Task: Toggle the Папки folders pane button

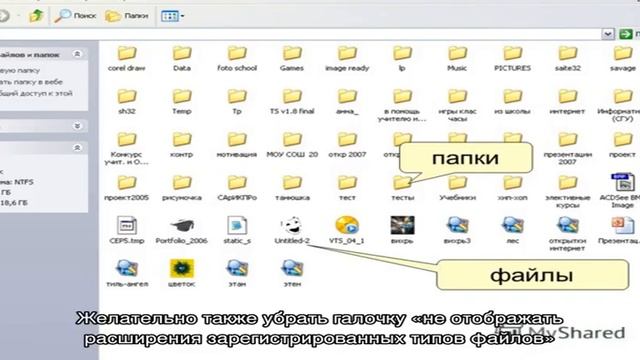Action: tap(127, 16)
